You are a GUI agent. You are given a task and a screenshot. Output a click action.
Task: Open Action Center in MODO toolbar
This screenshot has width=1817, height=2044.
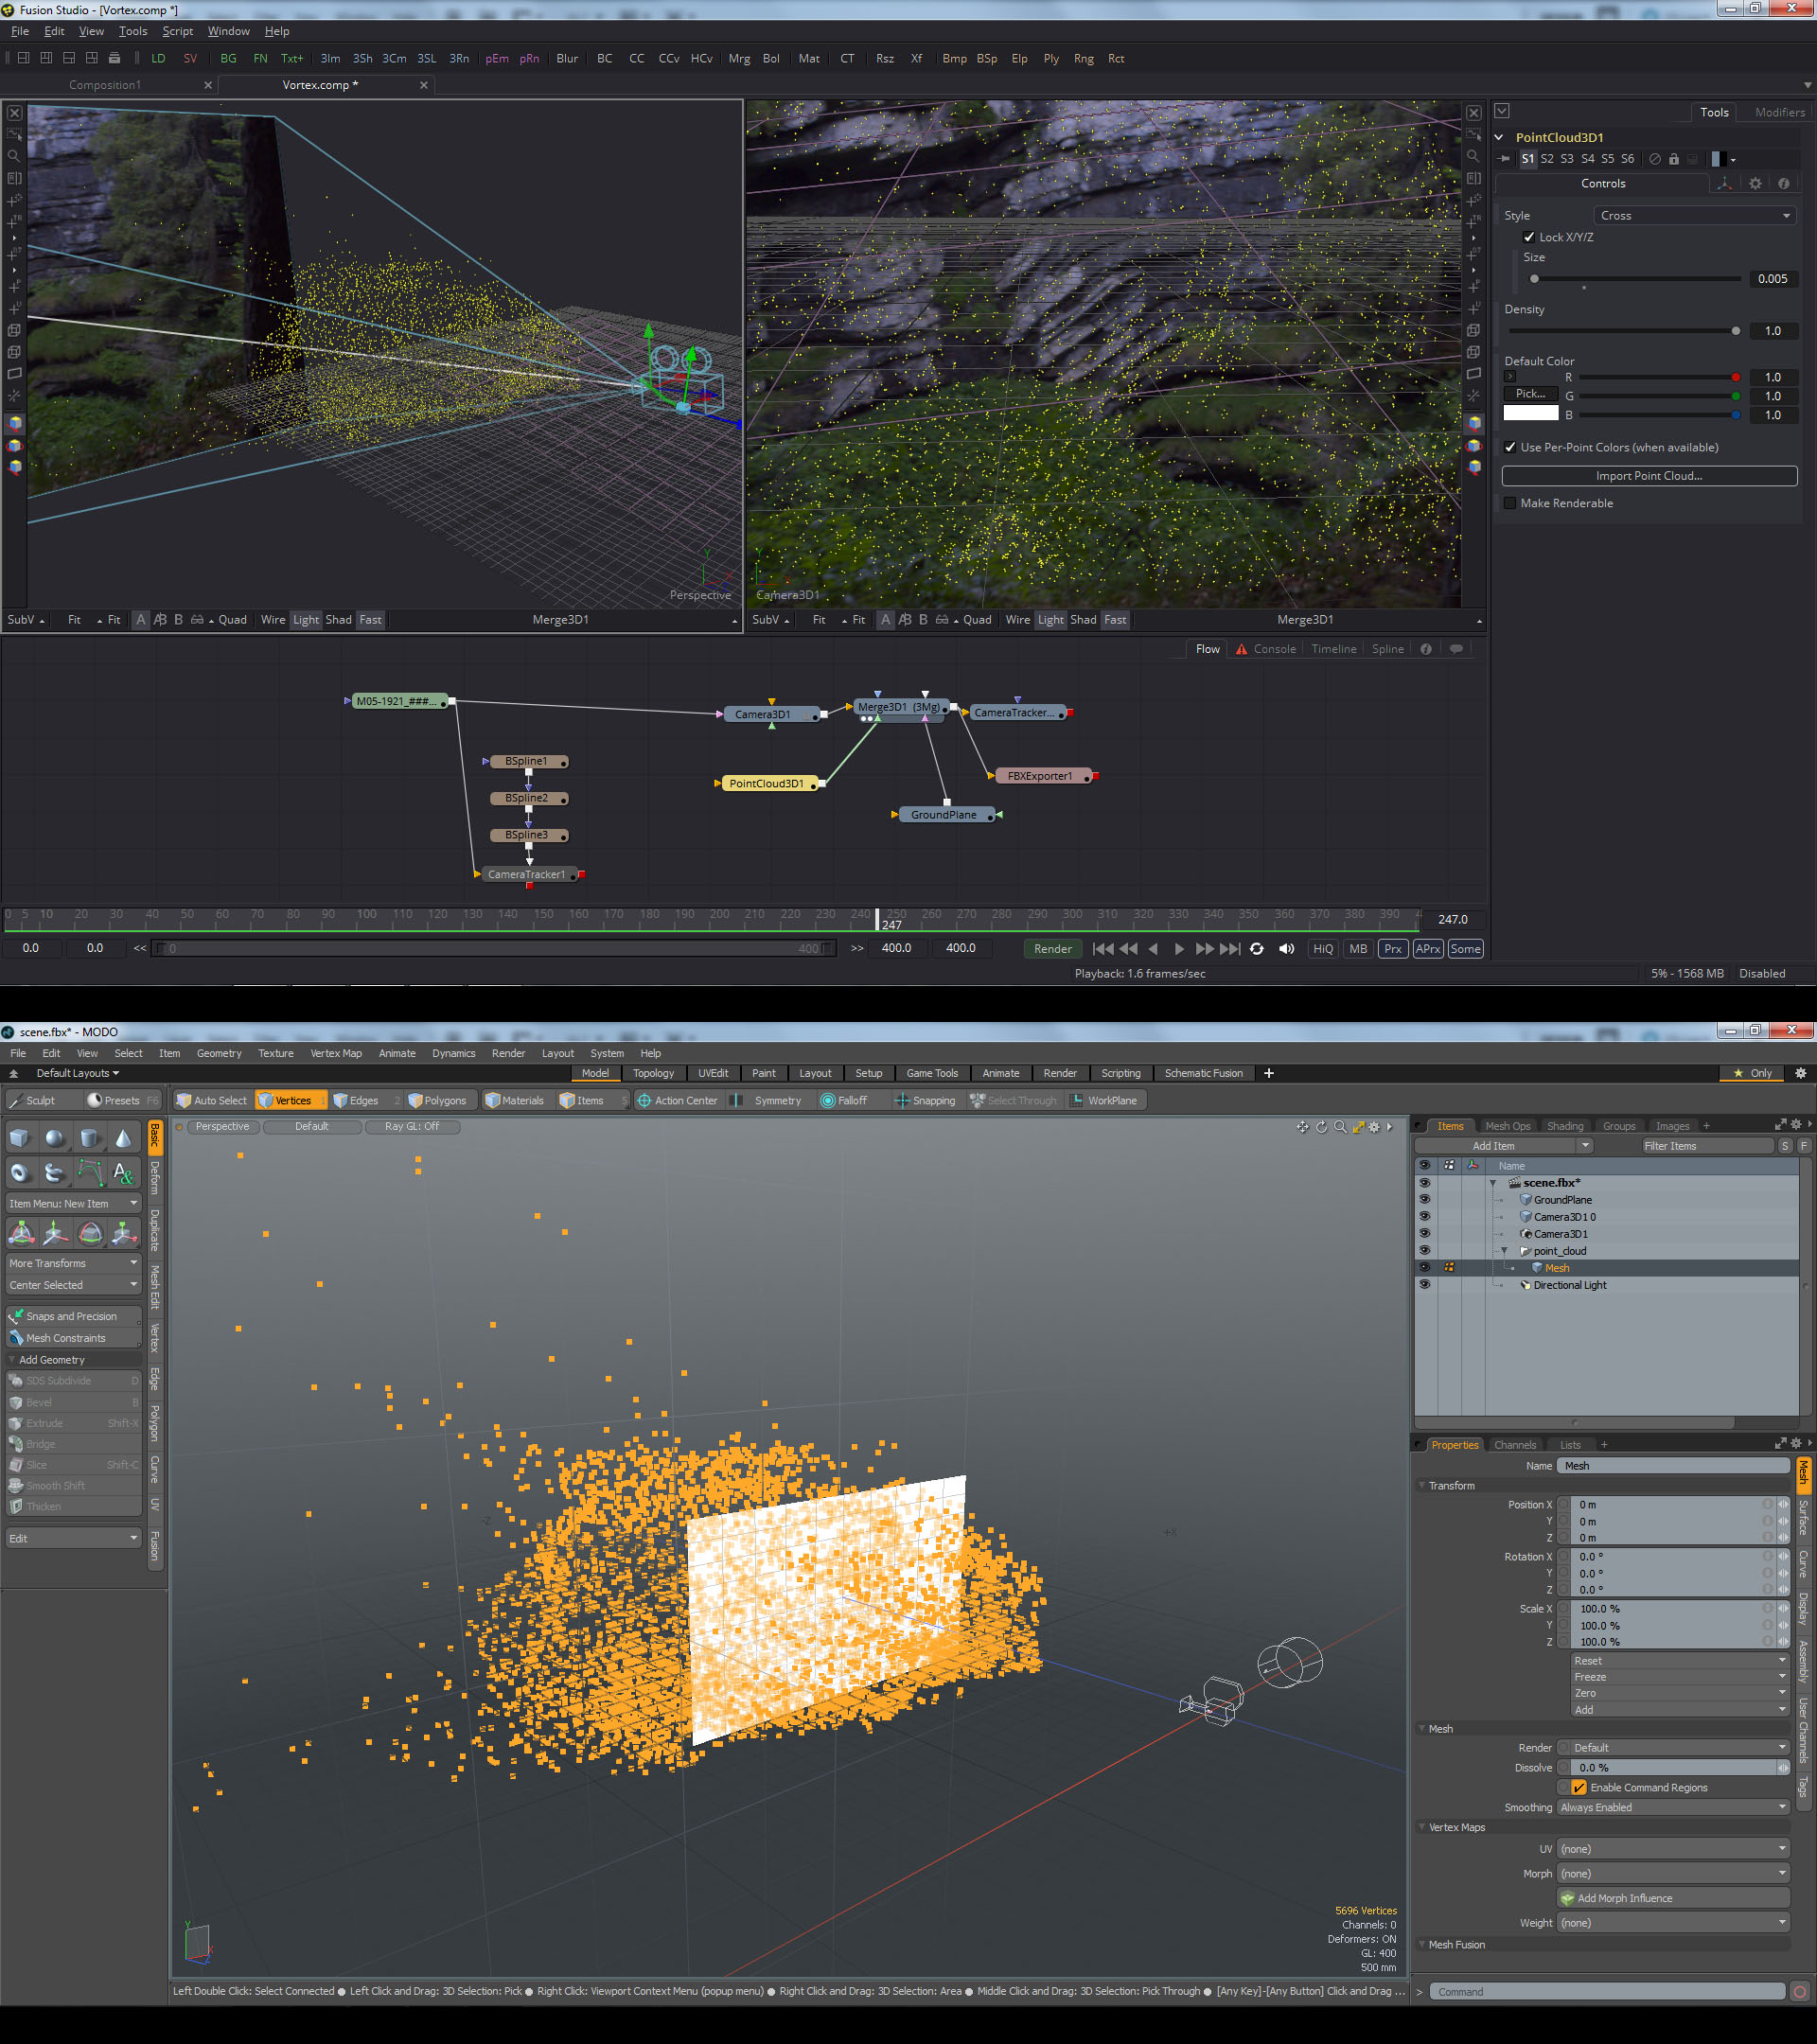click(677, 1100)
